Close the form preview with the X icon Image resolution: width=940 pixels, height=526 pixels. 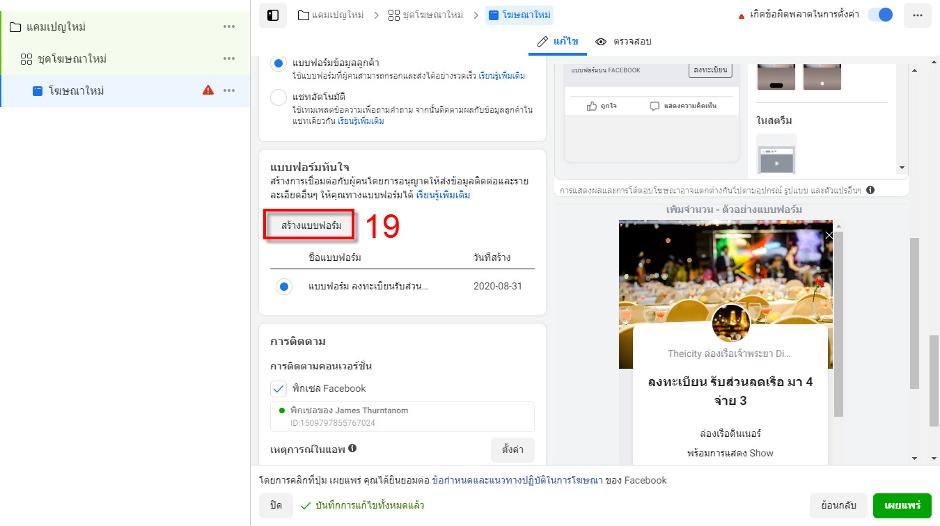828,236
